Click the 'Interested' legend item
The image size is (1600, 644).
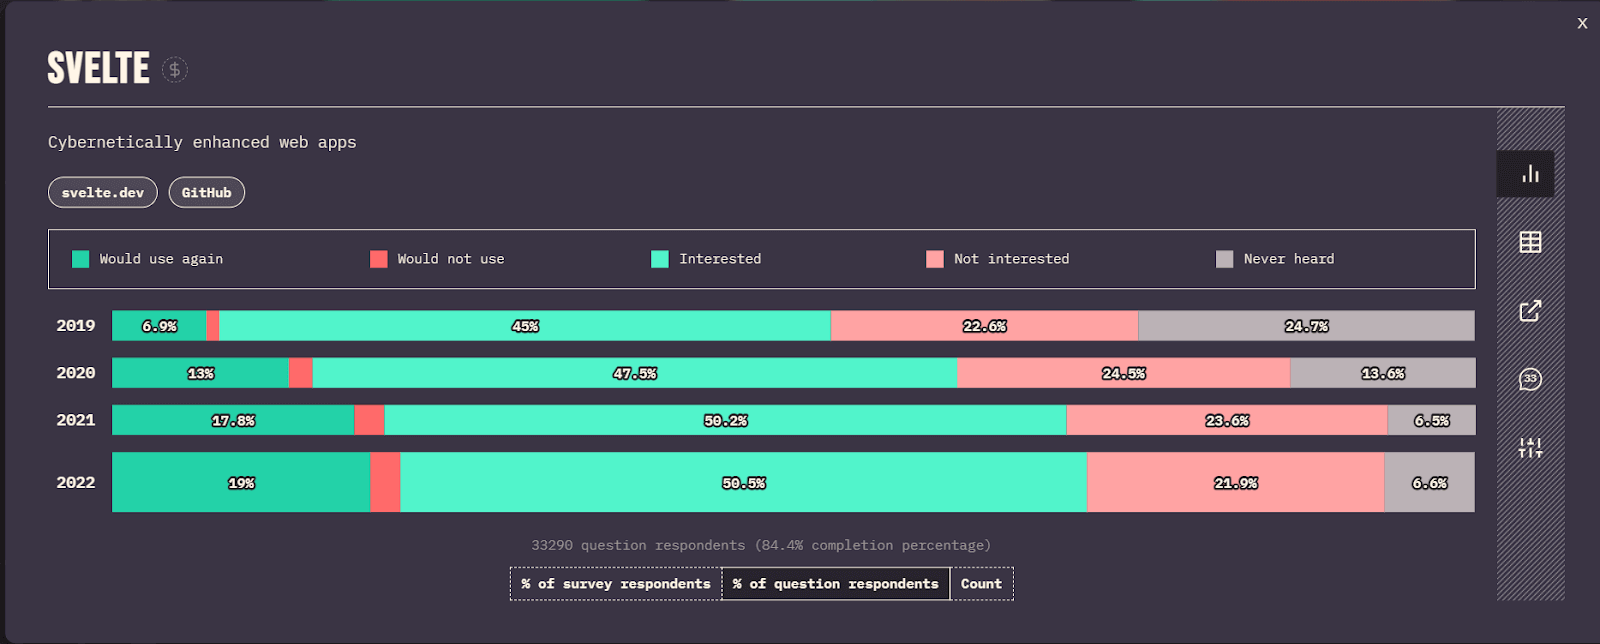(x=719, y=259)
